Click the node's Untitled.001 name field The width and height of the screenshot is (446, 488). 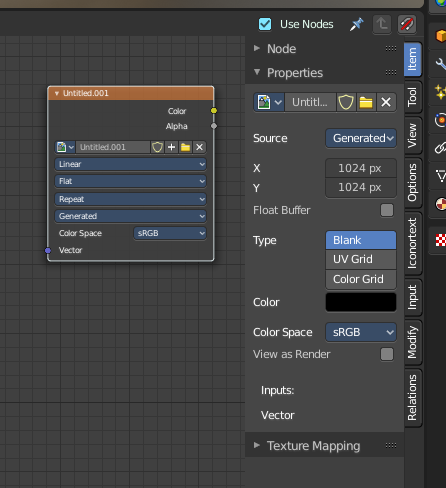pyautogui.click(x=113, y=147)
